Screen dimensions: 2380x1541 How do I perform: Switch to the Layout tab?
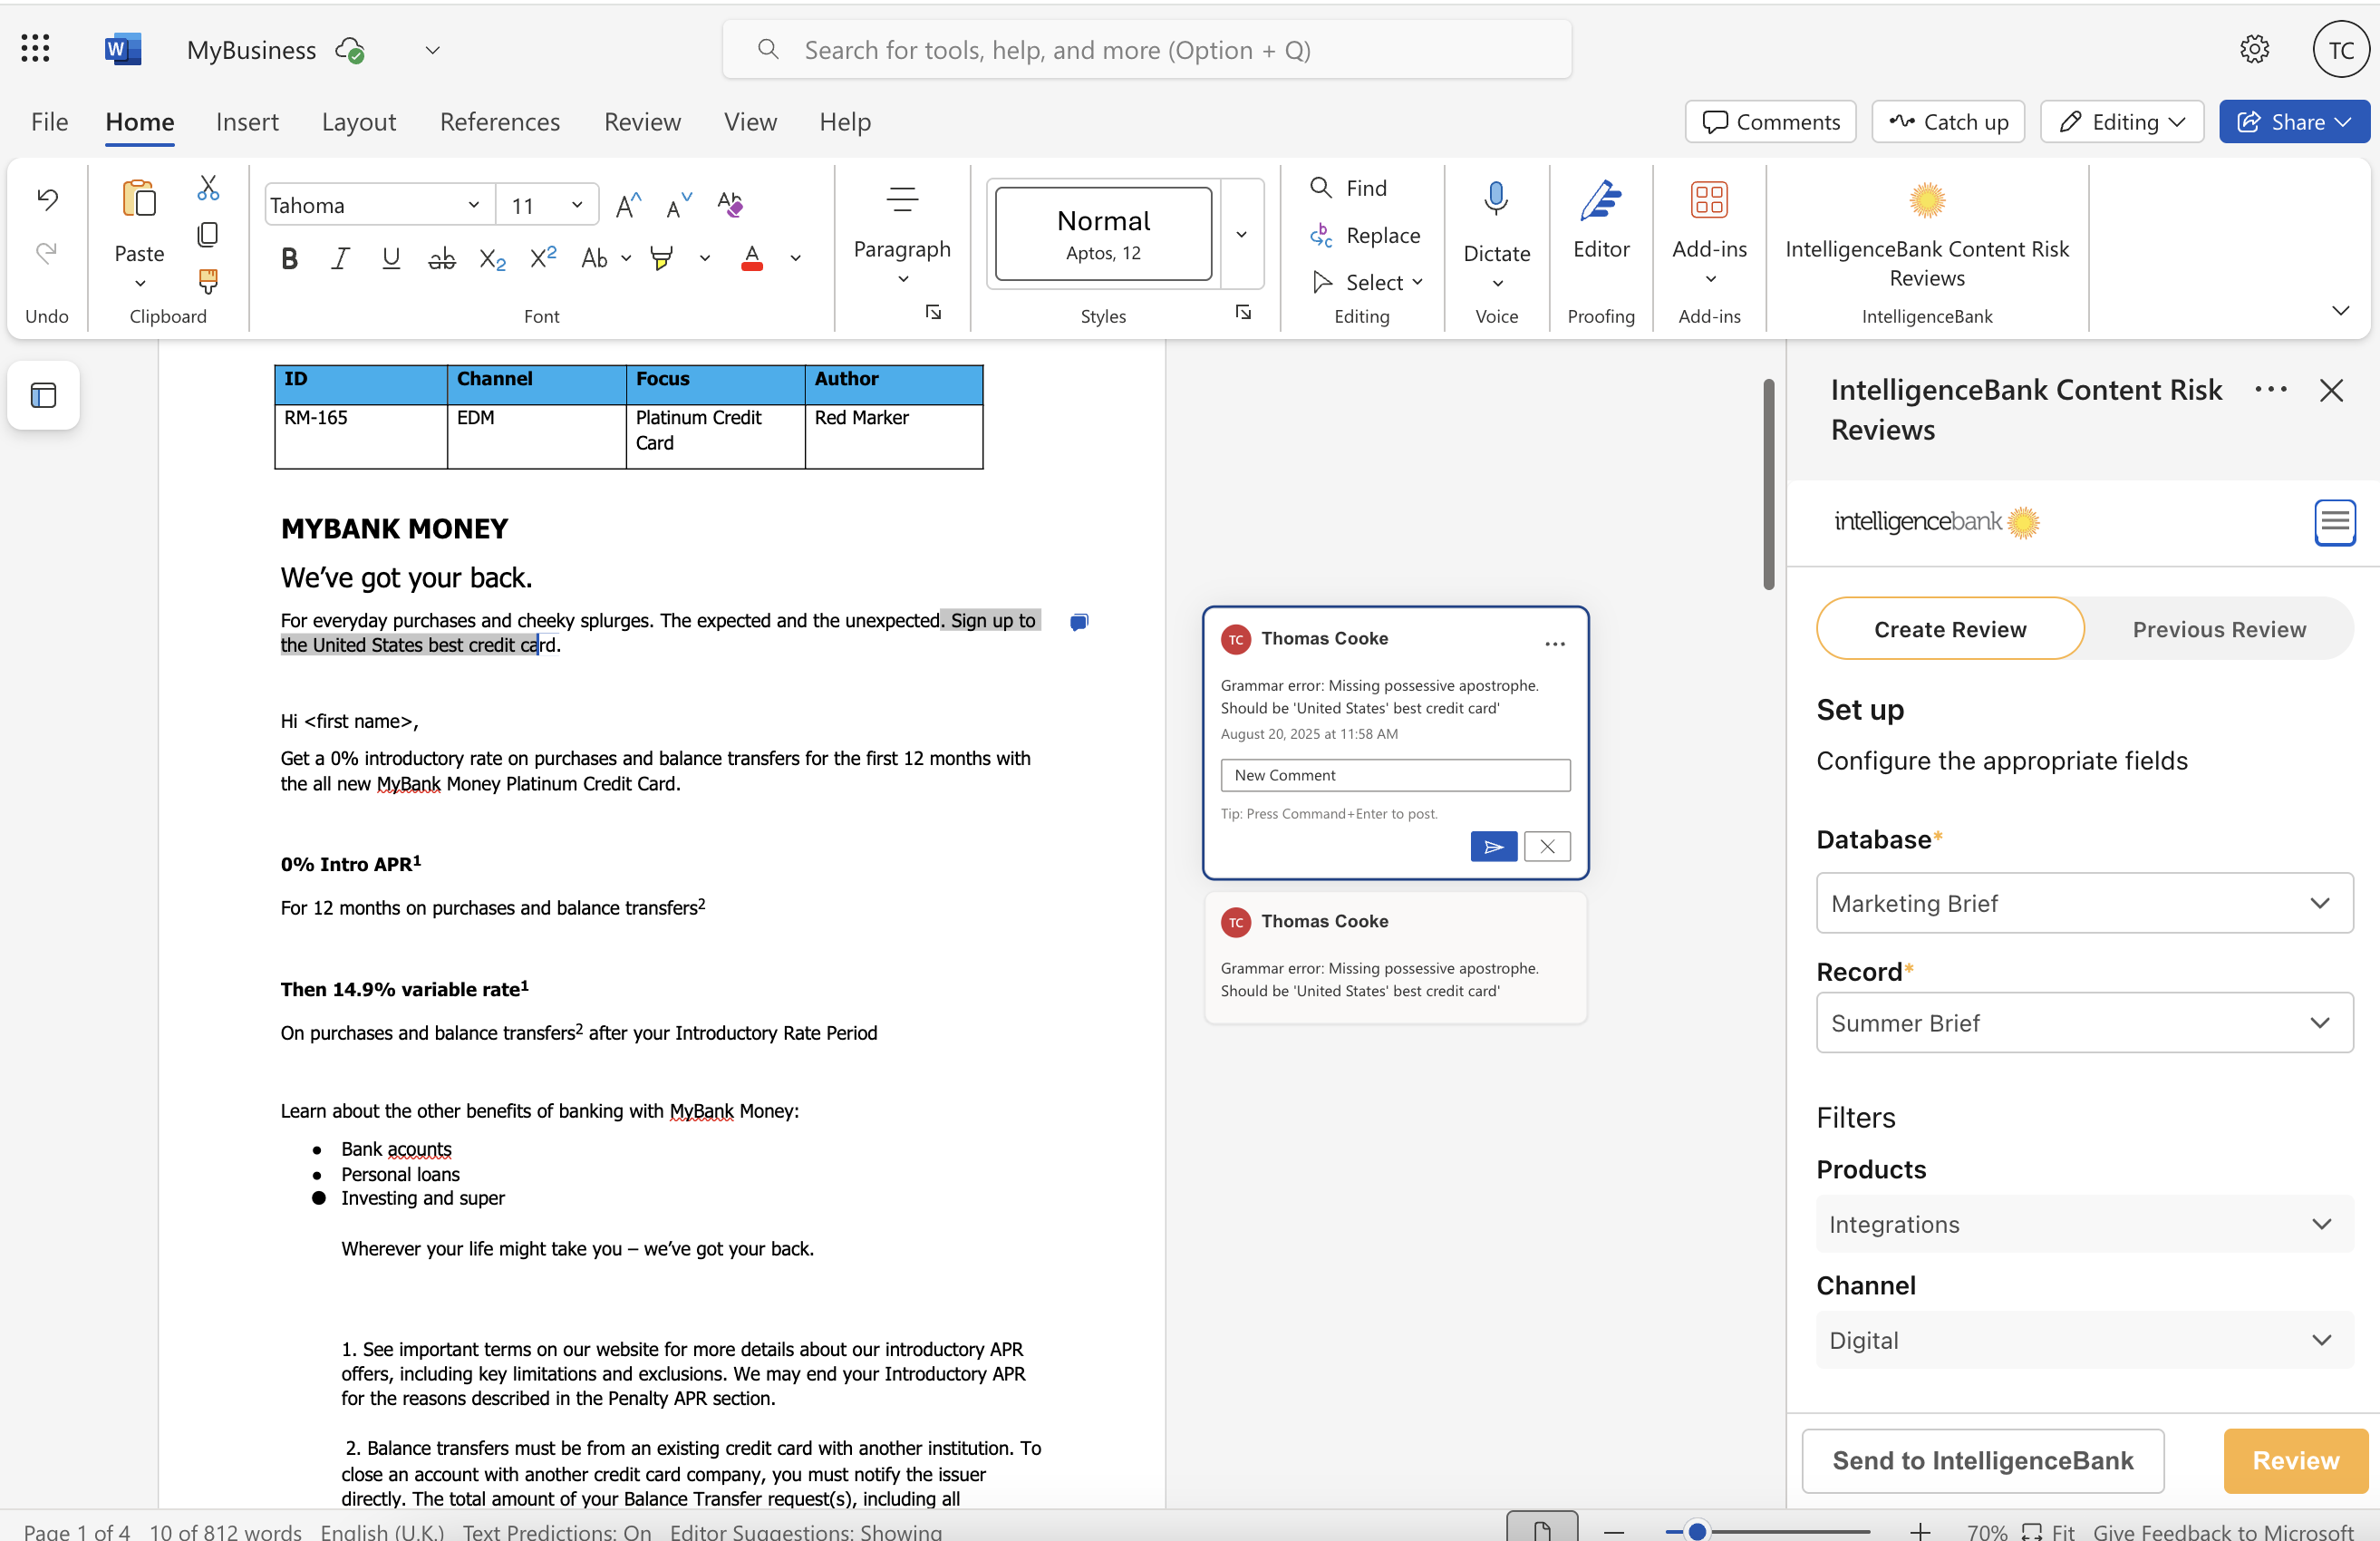pyautogui.click(x=358, y=122)
